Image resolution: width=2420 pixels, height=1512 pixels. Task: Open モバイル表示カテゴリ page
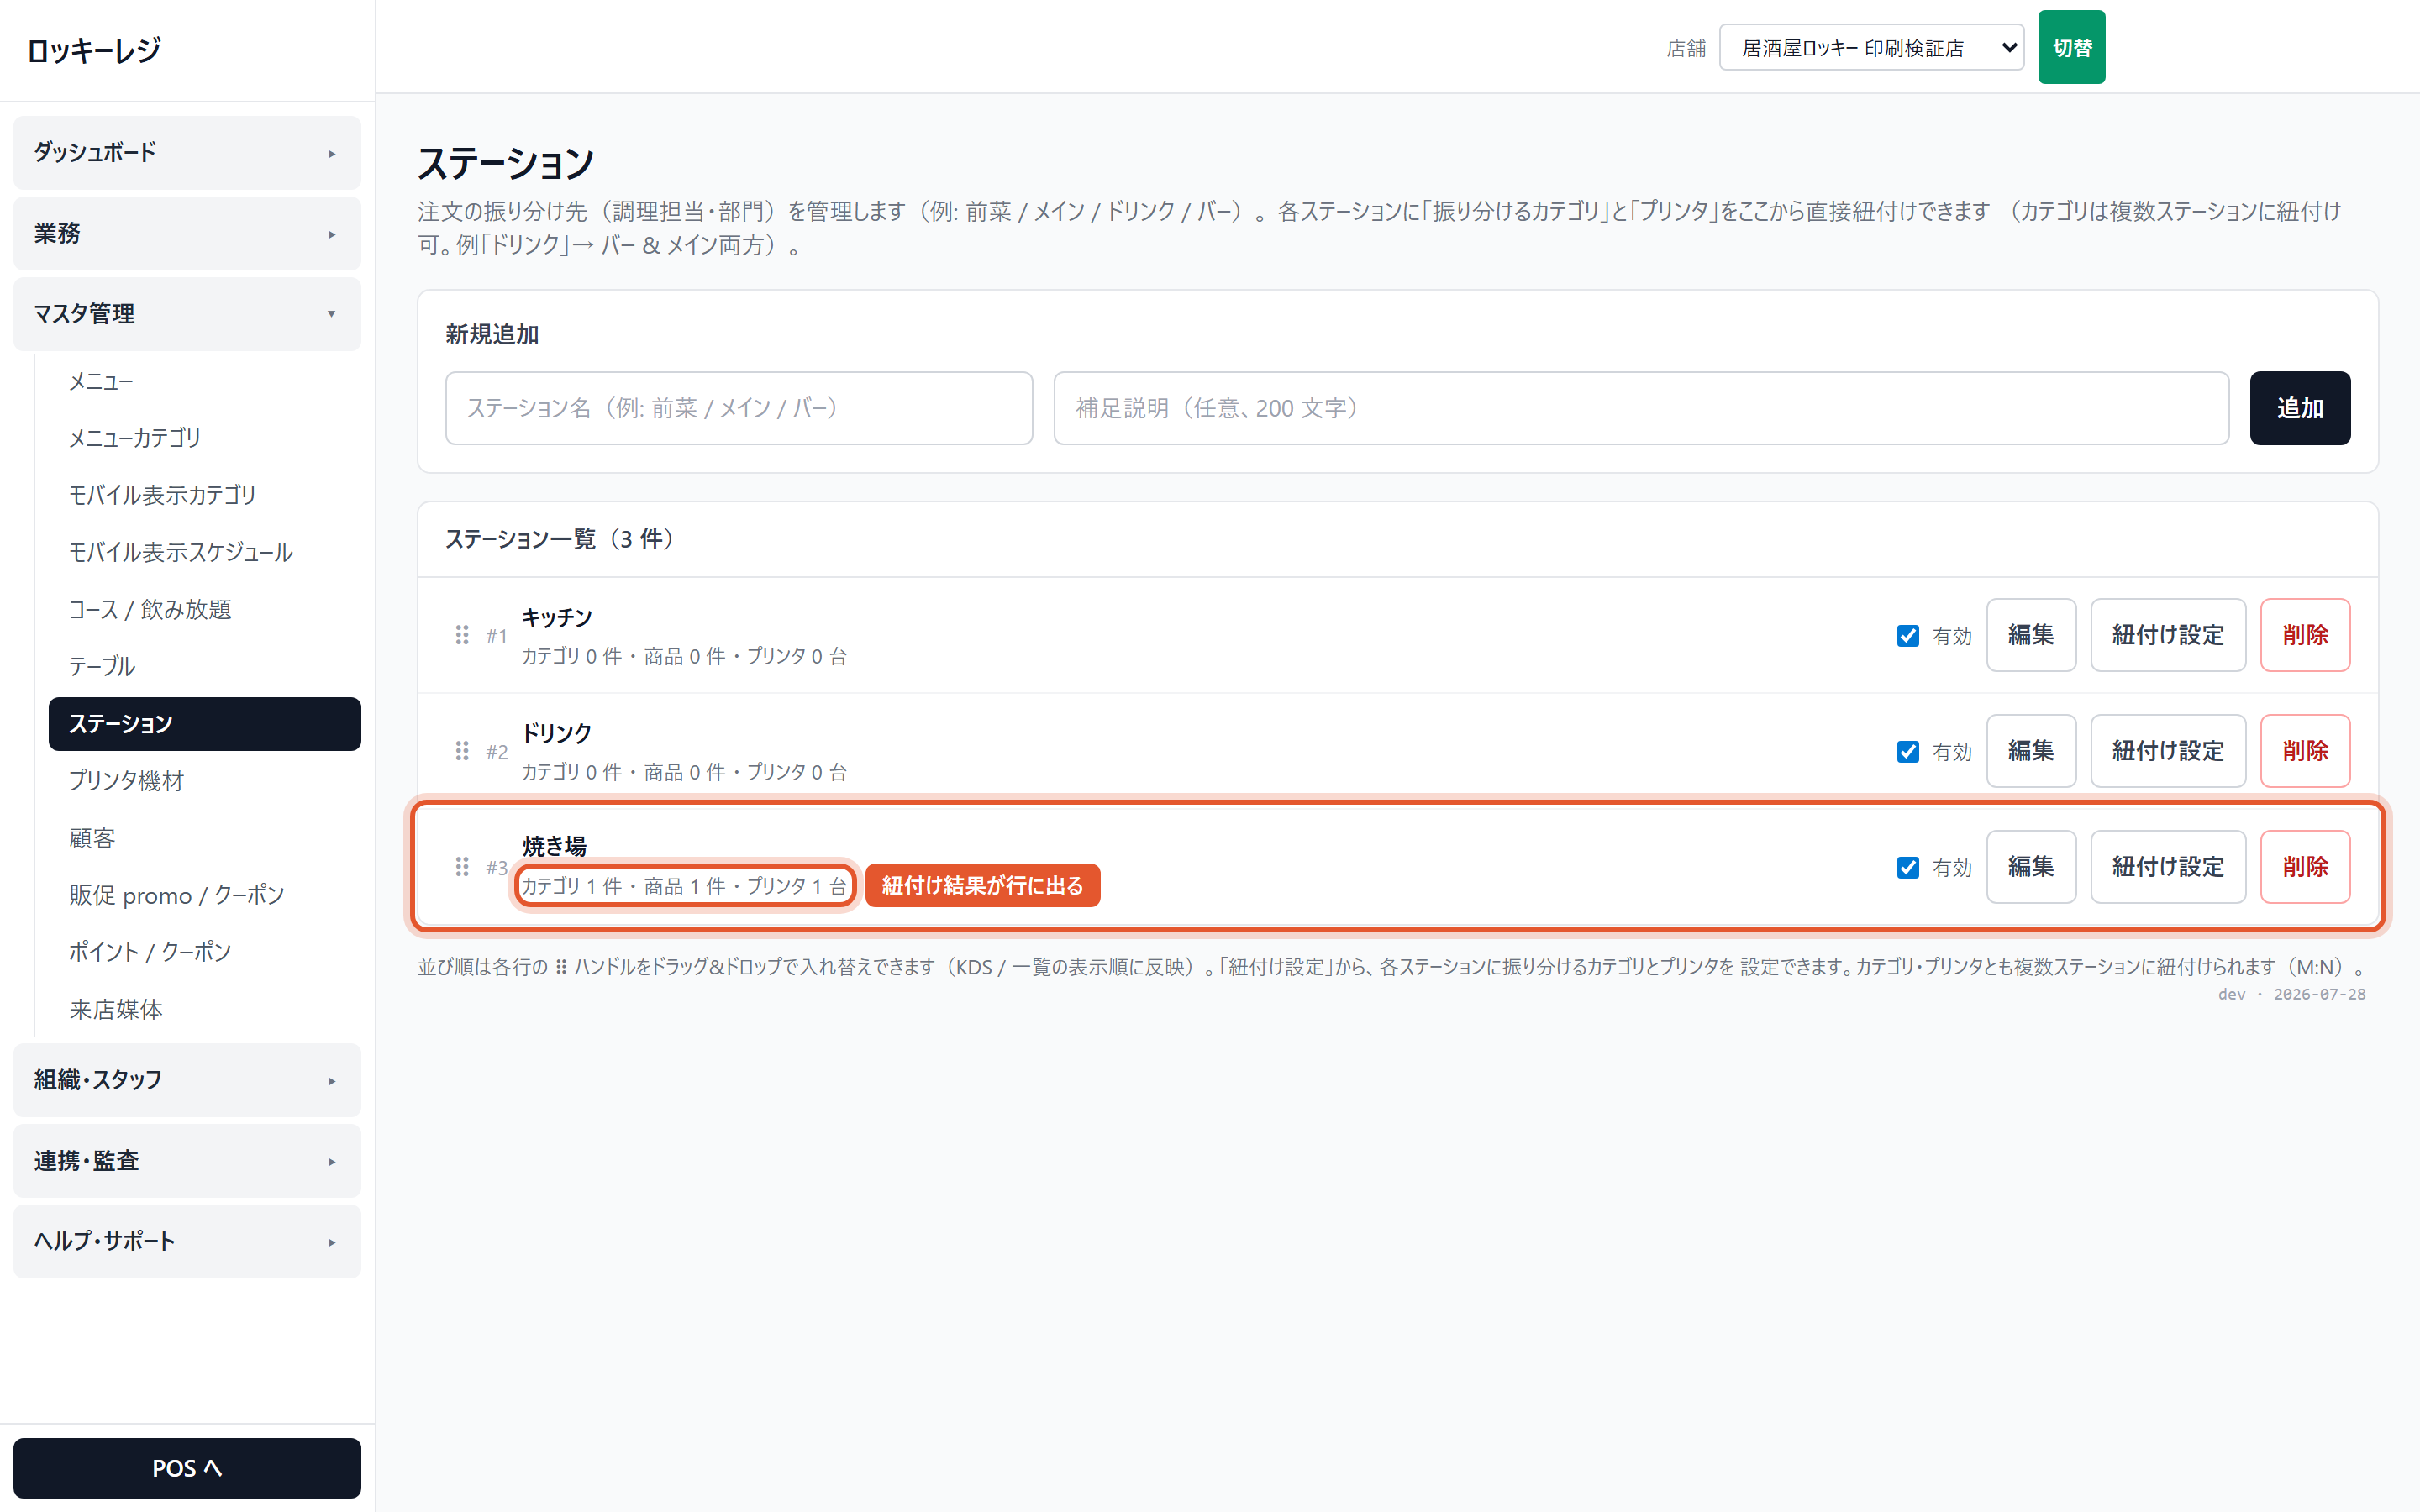click(204, 495)
